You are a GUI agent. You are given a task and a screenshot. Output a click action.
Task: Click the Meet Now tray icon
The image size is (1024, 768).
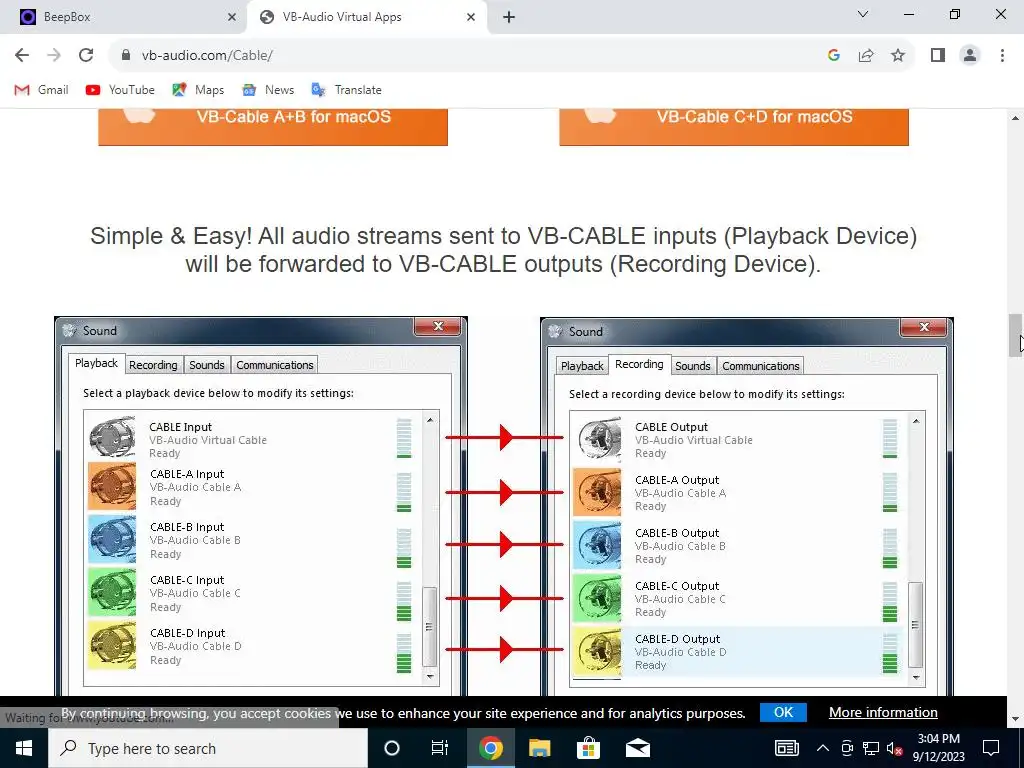coord(847,748)
